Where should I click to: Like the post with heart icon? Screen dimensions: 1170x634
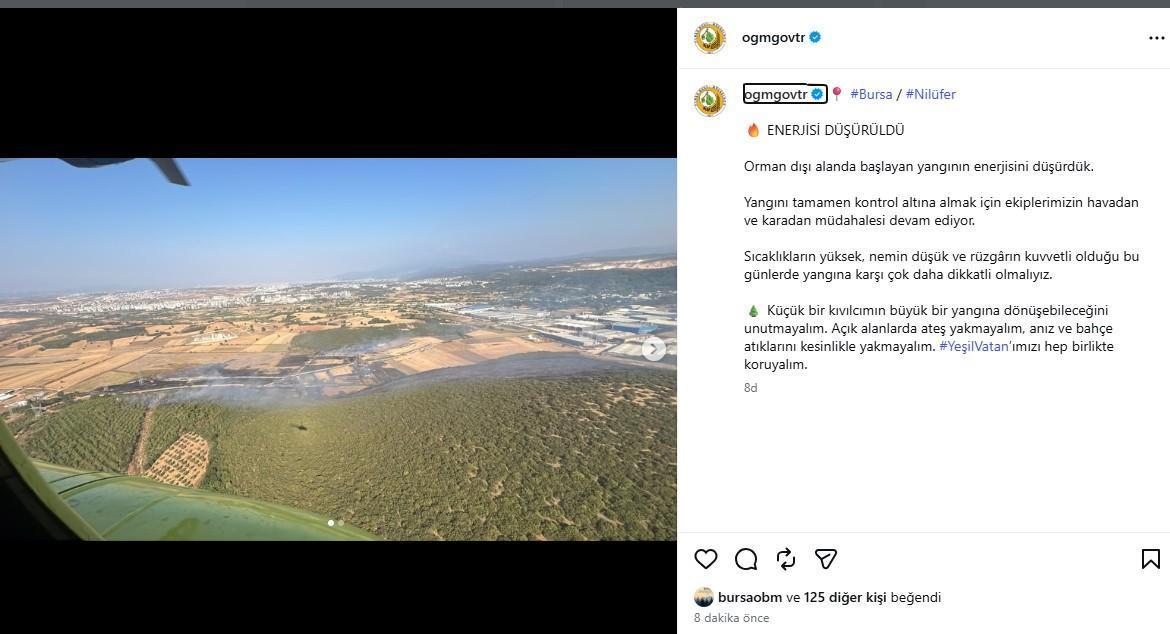(705, 559)
